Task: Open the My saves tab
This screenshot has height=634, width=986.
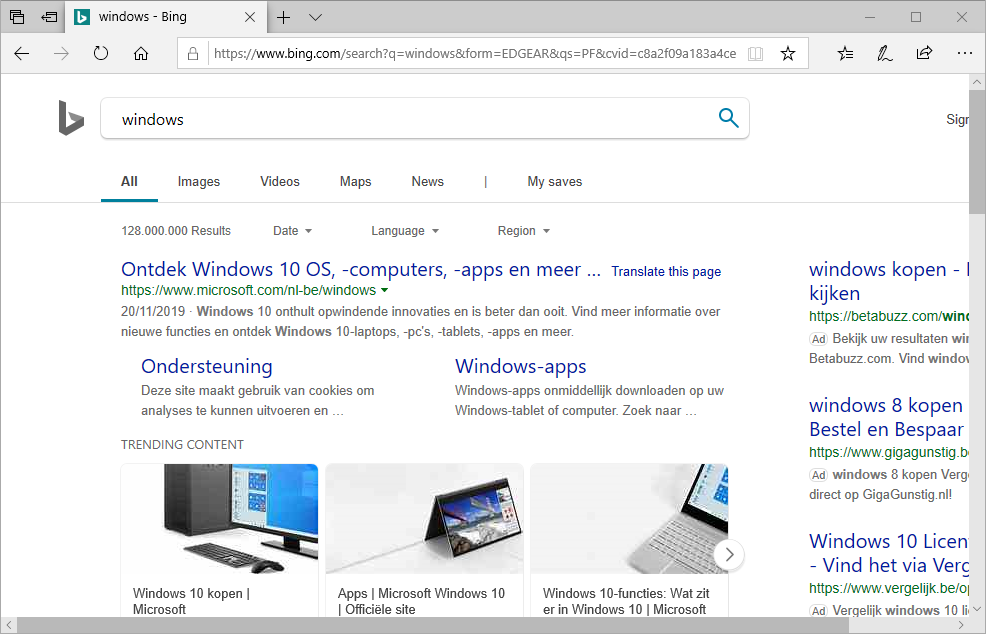Action: 555,181
